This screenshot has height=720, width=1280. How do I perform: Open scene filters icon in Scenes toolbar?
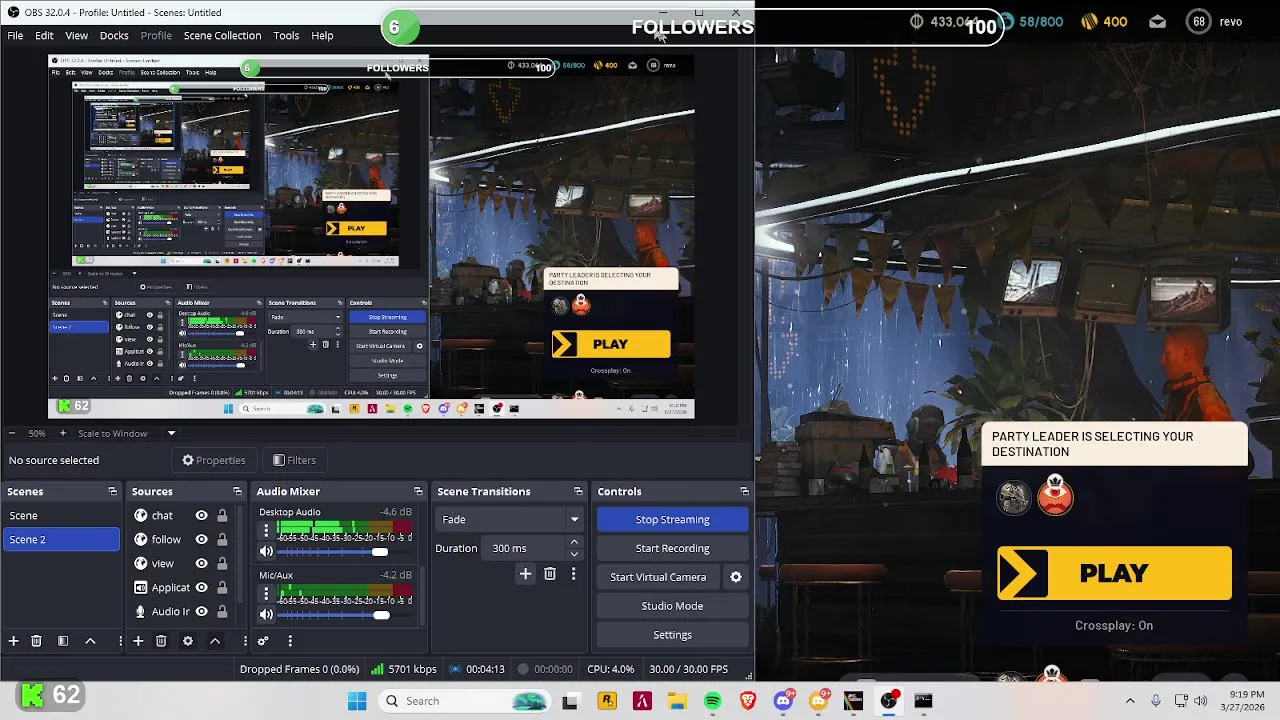pyautogui.click(x=62, y=641)
